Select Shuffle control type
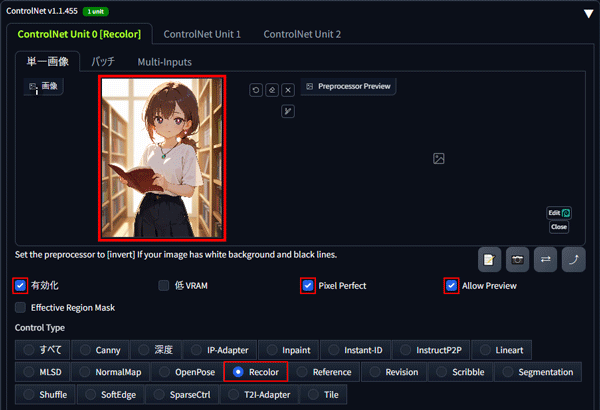 pyautogui.click(x=46, y=395)
